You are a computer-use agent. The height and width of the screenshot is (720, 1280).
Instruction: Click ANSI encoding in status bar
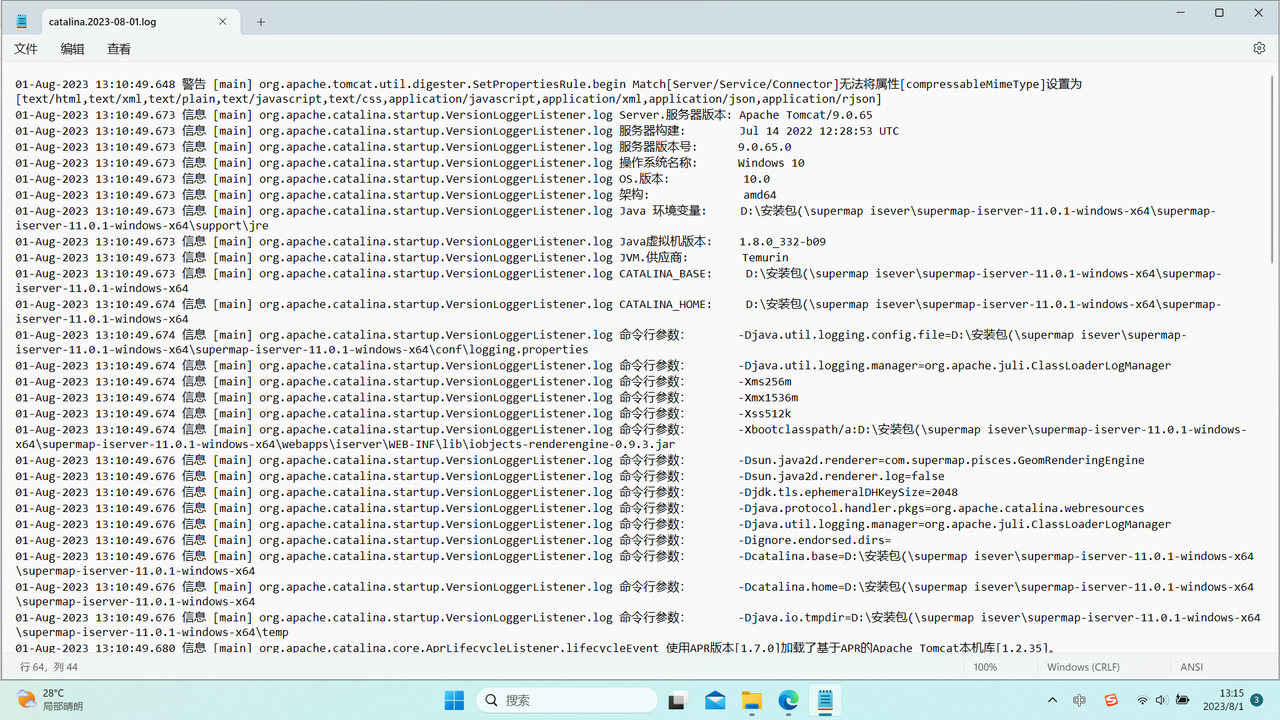[1192, 667]
